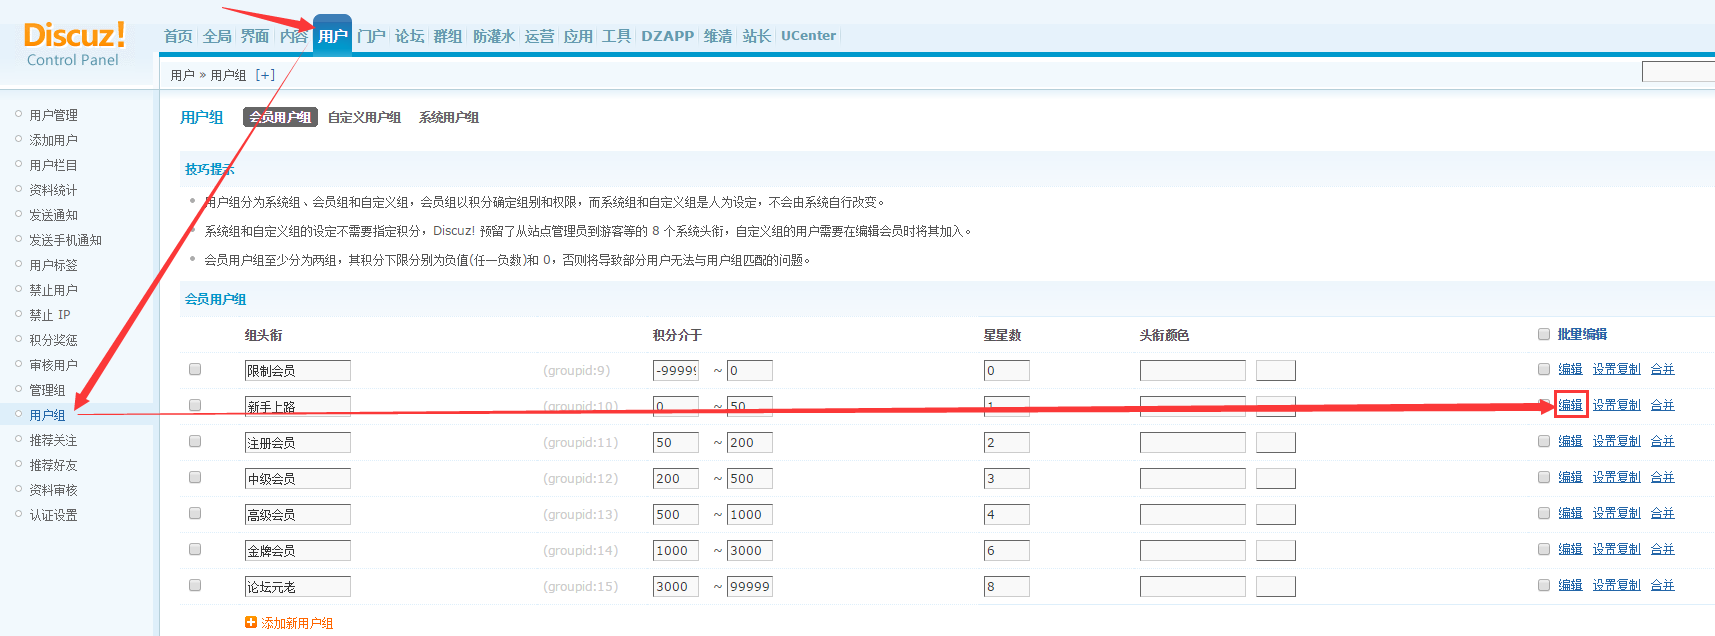1715x636 pixels.
Task: Open the color picker swatch for 限制会员
Action: click(x=1275, y=371)
